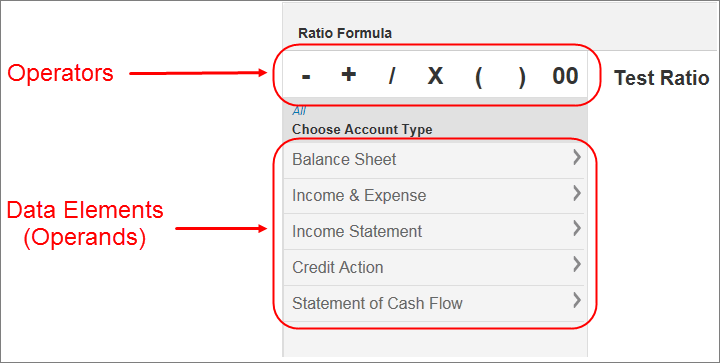This screenshot has height=363, width=720.
Task: Expand Income Statement chevron arrow
Action: (x=577, y=229)
